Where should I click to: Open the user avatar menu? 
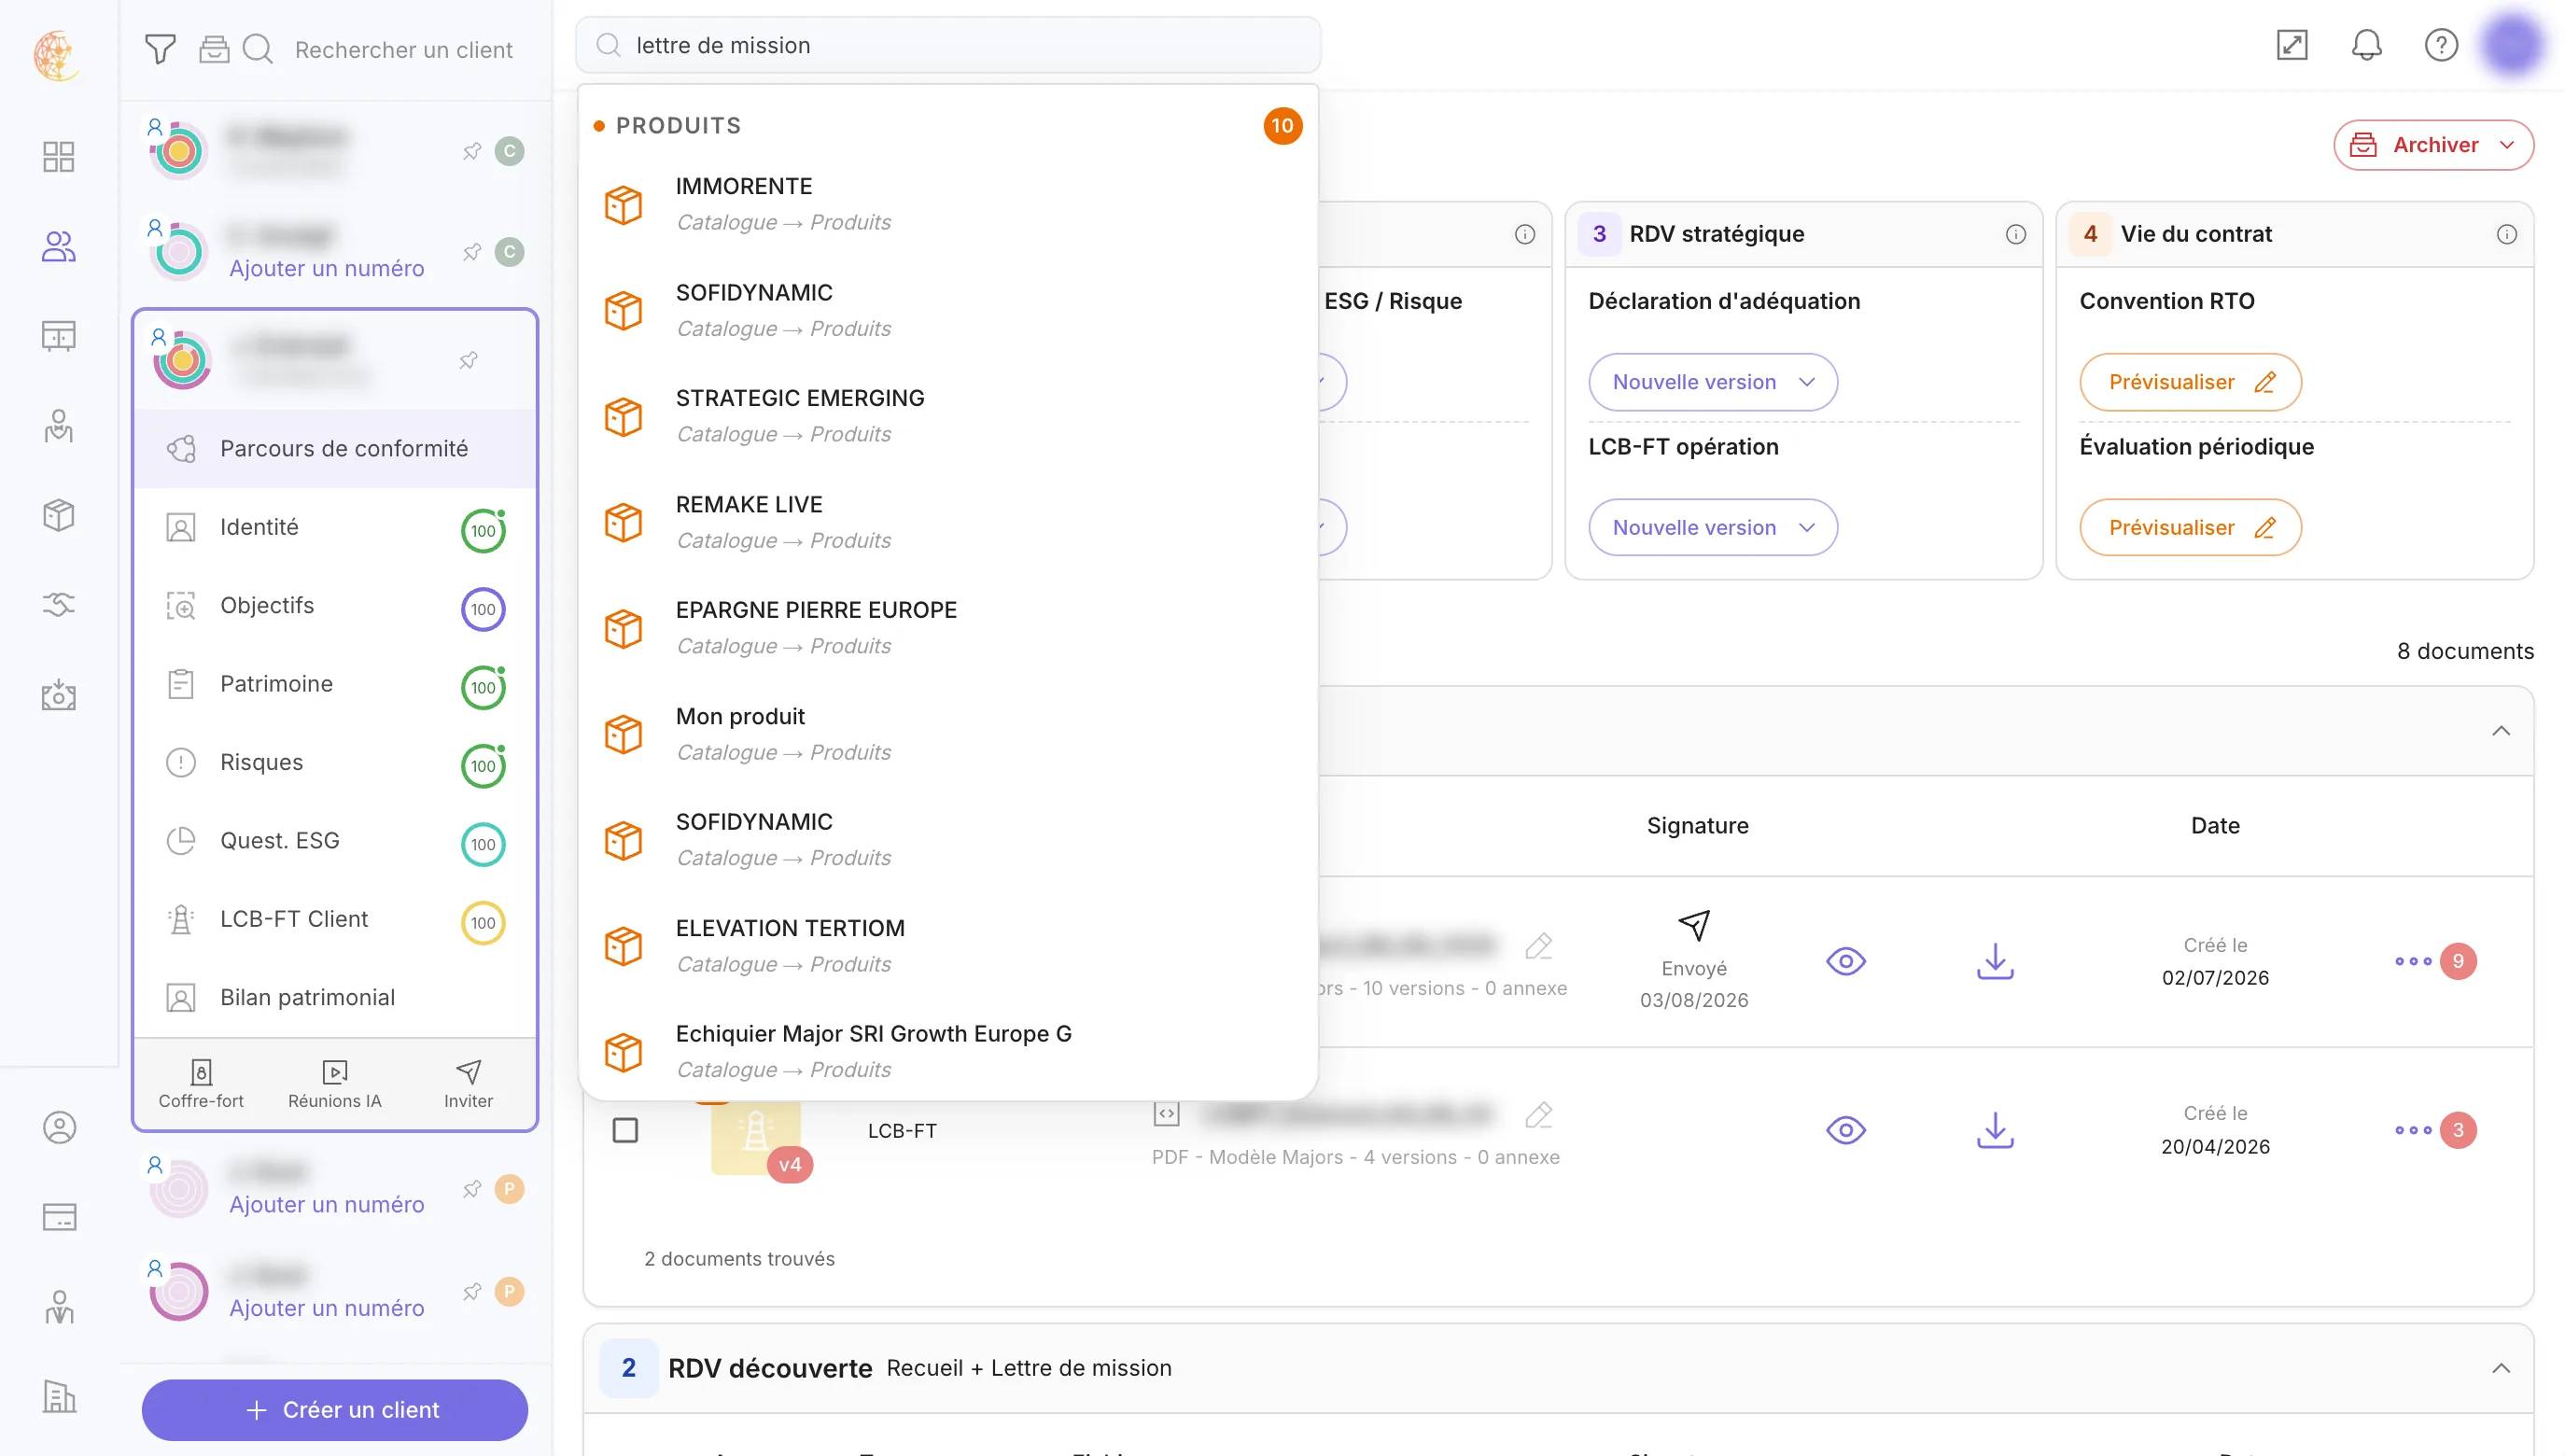click(2512, 45)
